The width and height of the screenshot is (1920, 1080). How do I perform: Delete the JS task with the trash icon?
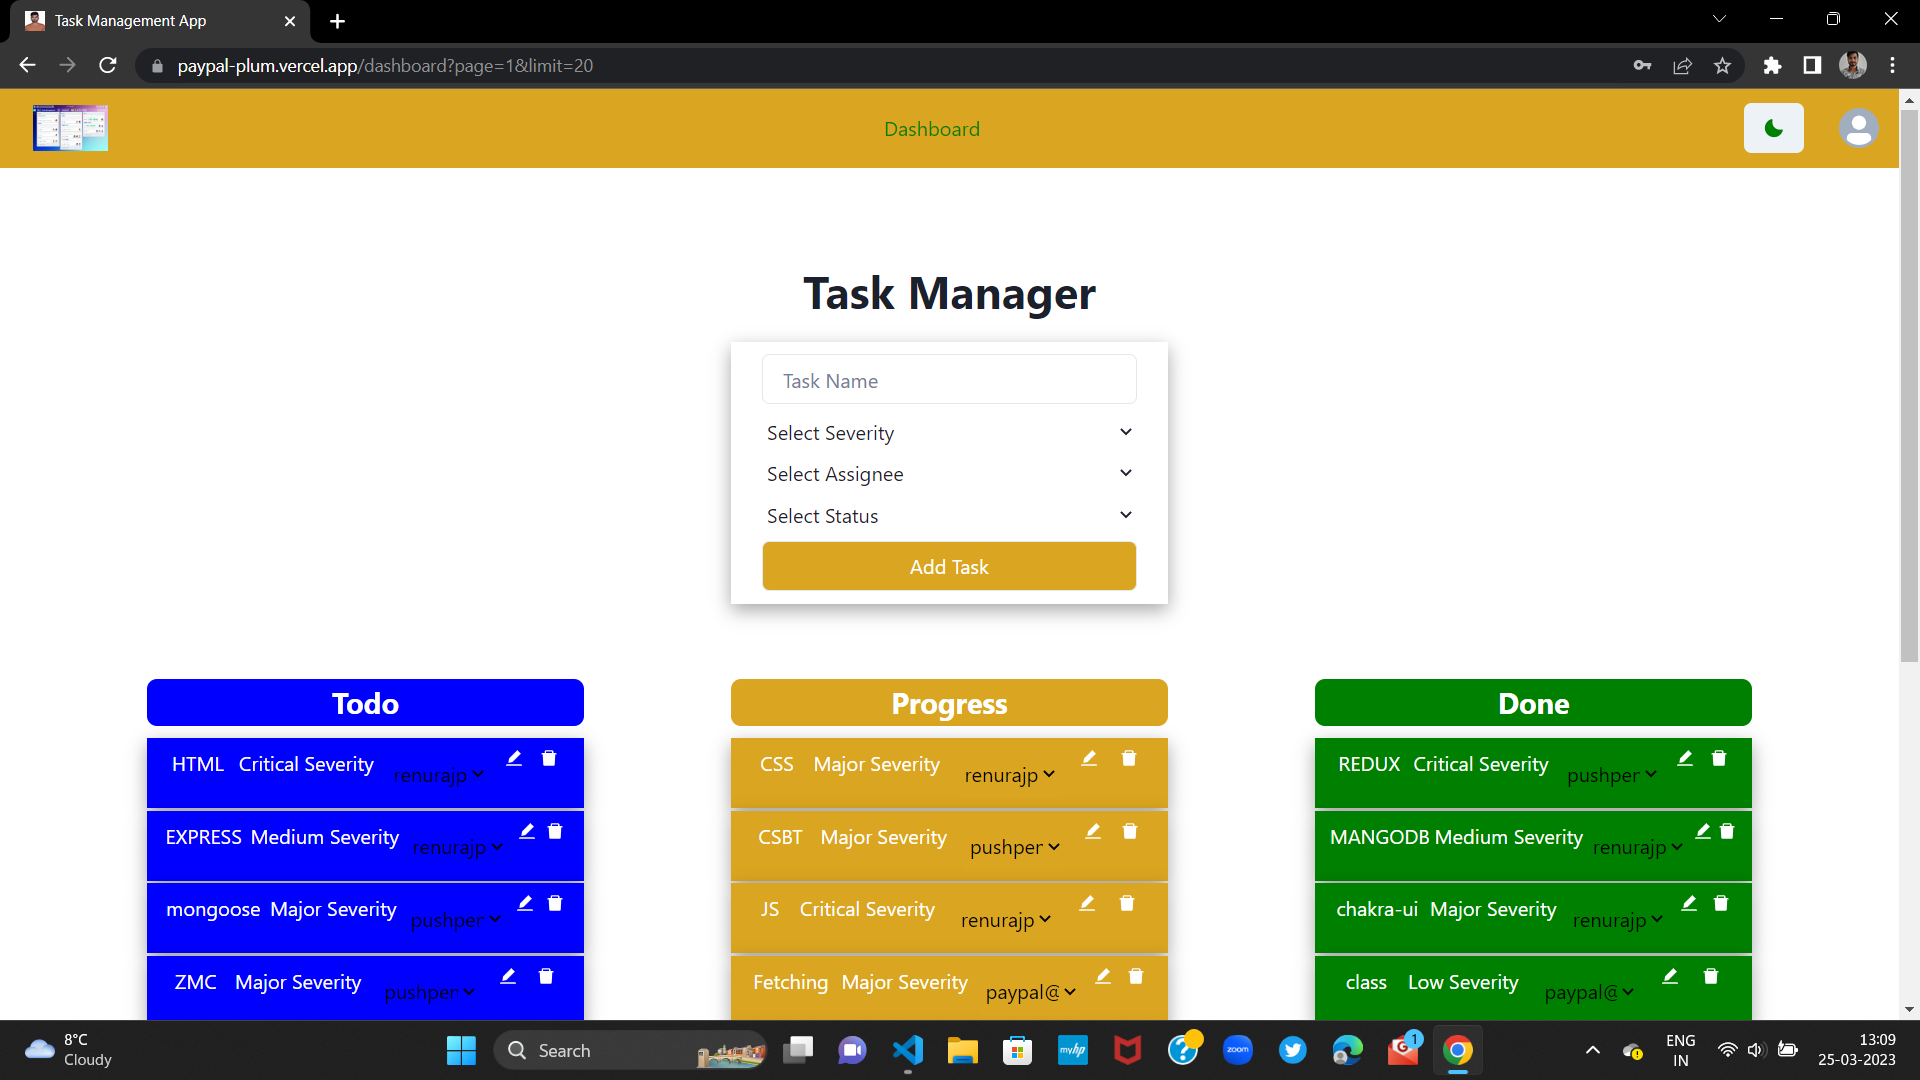click(1127, 903)
